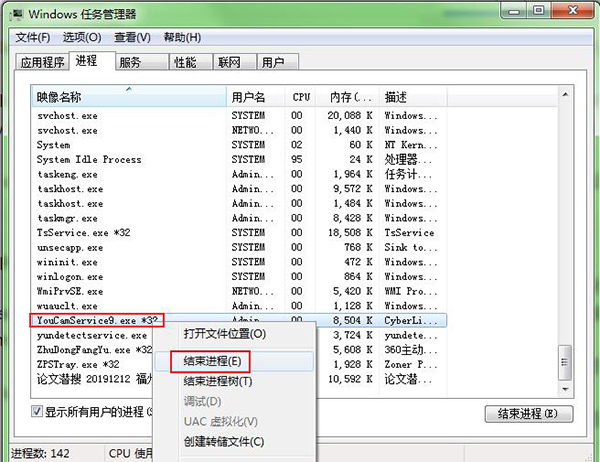Image resolution: width=600 pixels, height=462 pixels.
Task: Sort by the 内存 column header
Action: pos(345,97)
